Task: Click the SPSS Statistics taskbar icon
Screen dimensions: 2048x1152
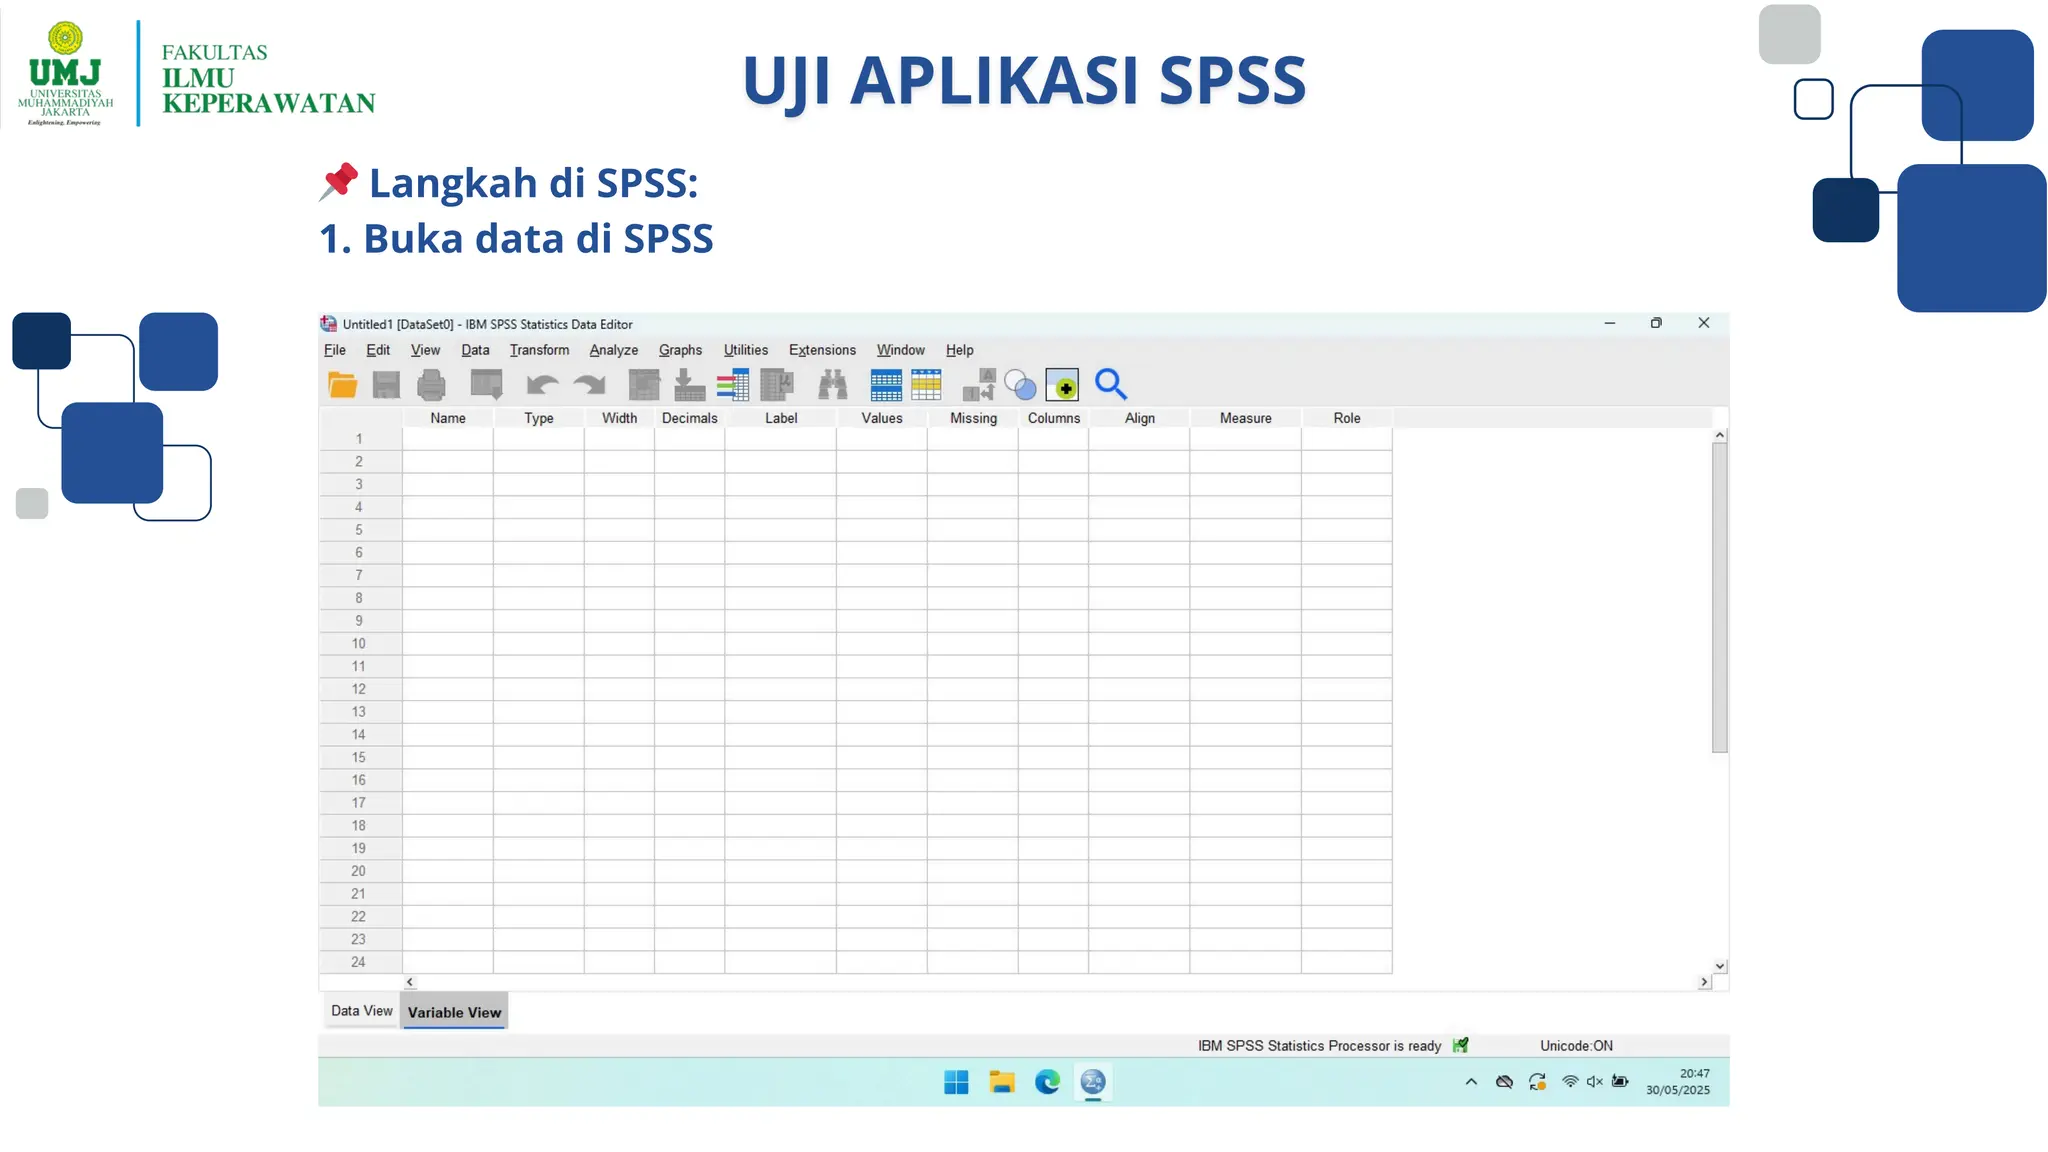Action: [1093, 1082]
